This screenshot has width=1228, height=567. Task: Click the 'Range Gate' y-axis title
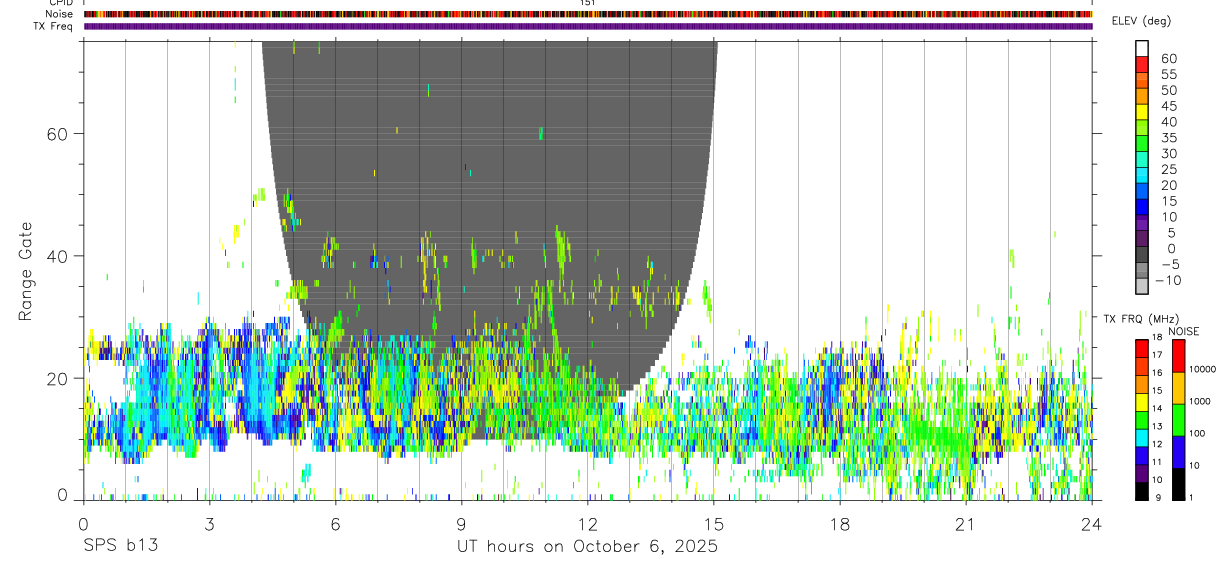(27, 272)
